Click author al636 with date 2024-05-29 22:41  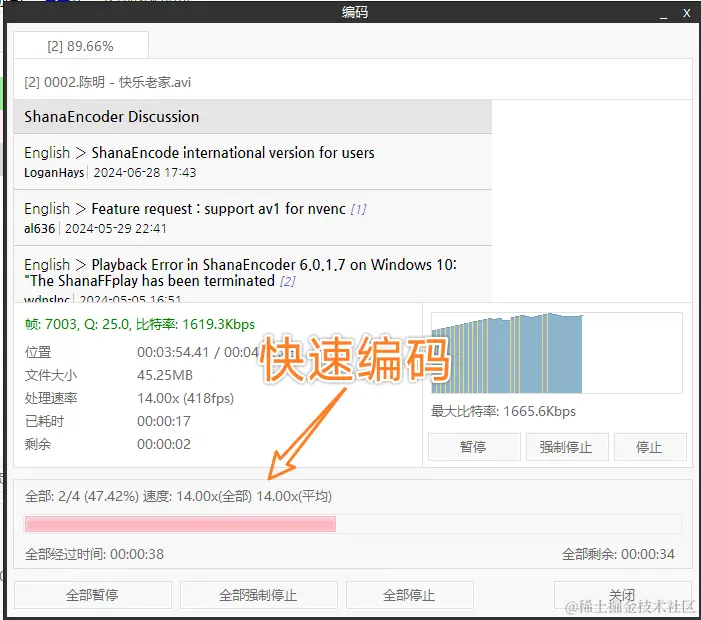tap(95, 228)
